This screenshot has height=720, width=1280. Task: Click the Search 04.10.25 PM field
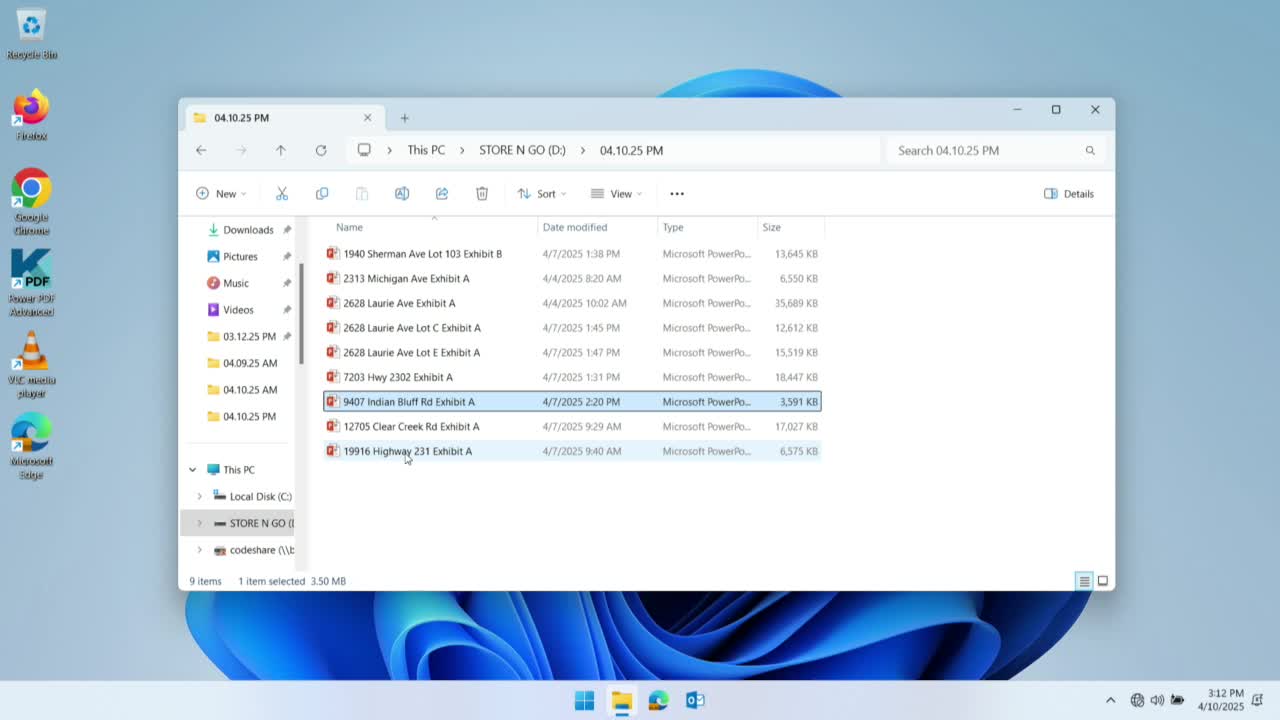tap(985, 150)
